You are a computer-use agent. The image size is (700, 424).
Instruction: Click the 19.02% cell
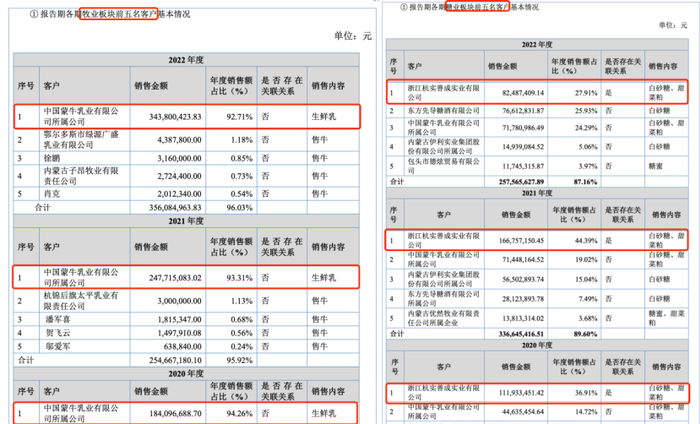586,260
